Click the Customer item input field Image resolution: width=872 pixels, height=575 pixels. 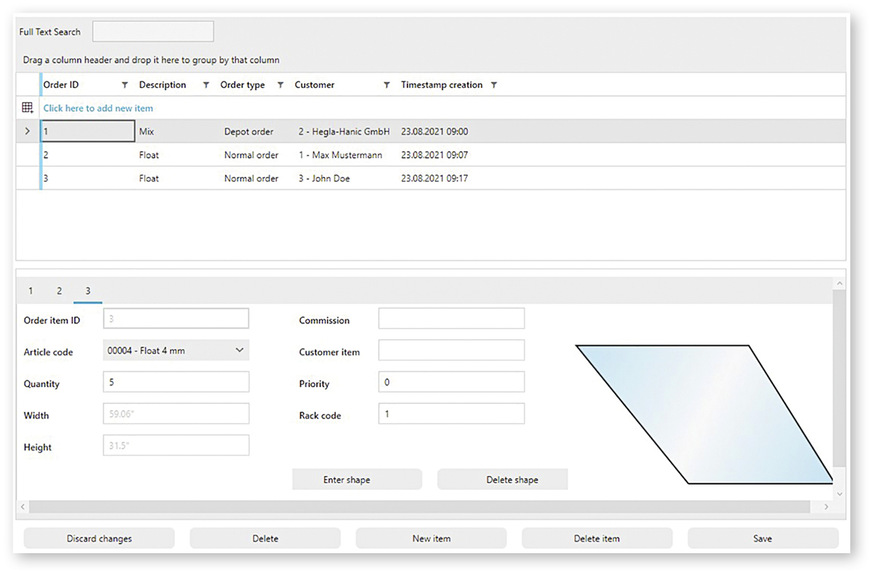point(451,350)
